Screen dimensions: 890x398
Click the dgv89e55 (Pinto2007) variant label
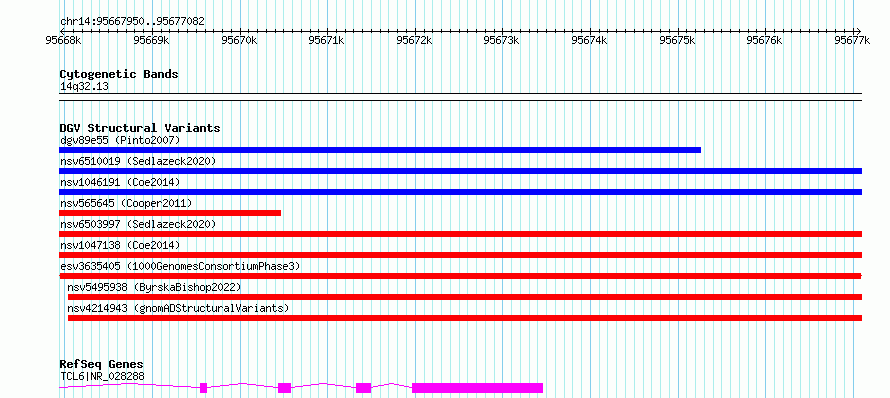120,140
